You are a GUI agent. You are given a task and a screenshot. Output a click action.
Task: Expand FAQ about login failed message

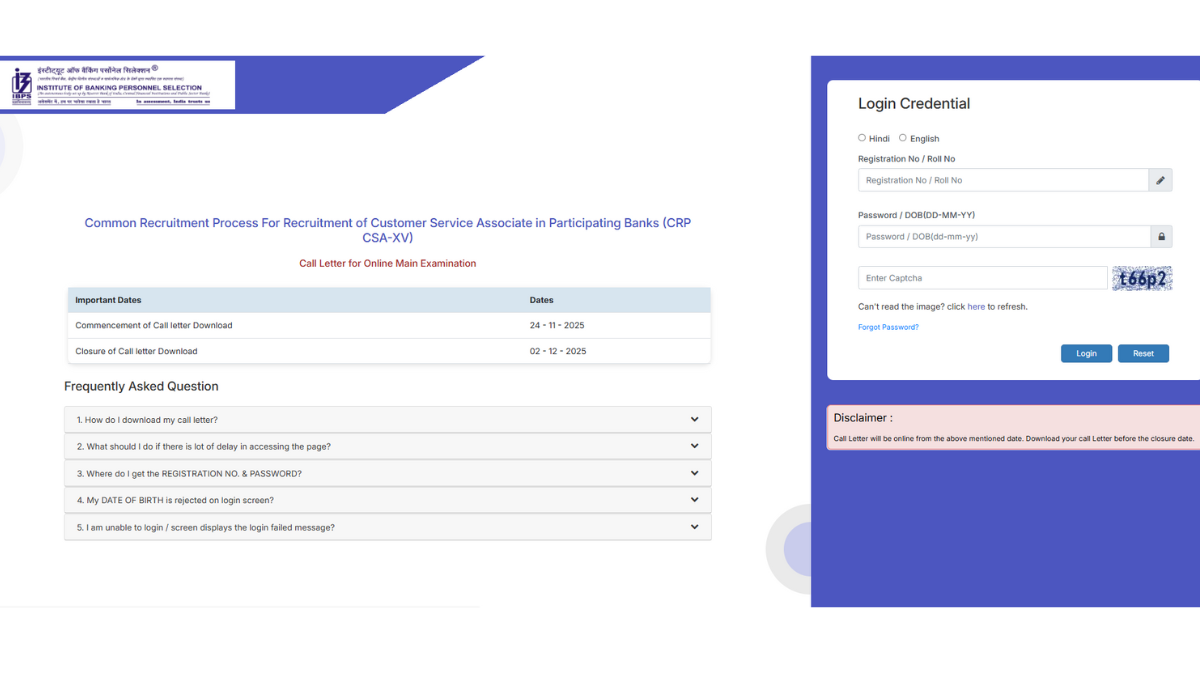388,527
